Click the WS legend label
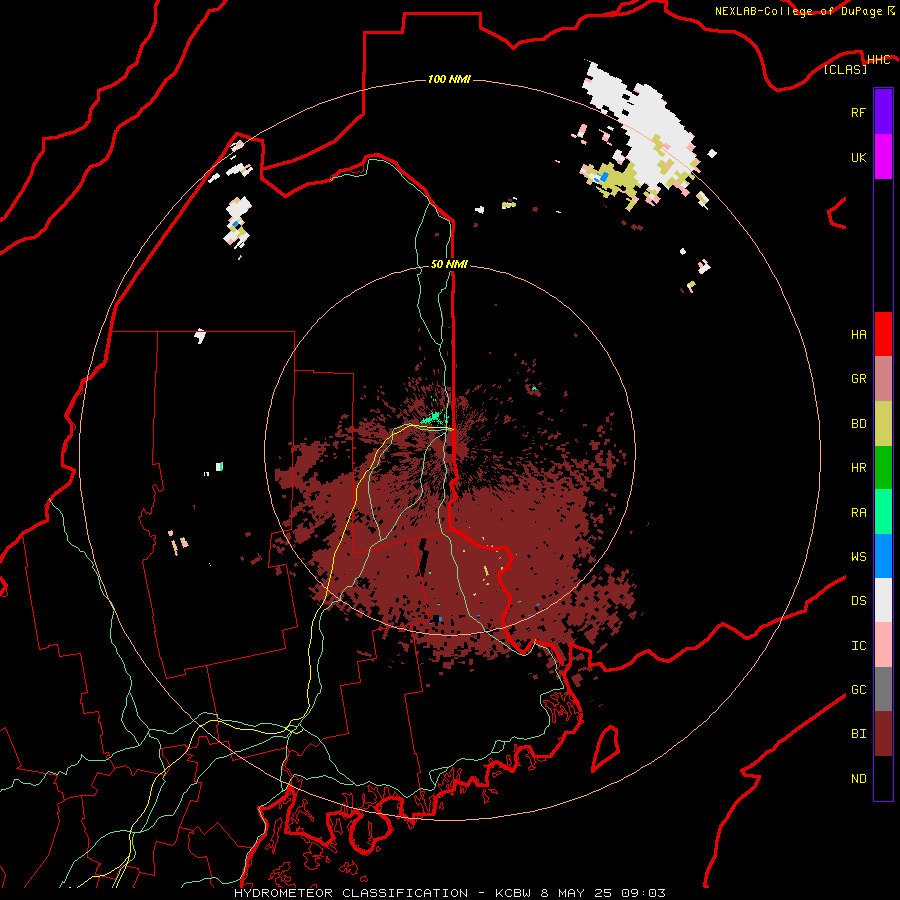900x900 pixels. (858, 556)
